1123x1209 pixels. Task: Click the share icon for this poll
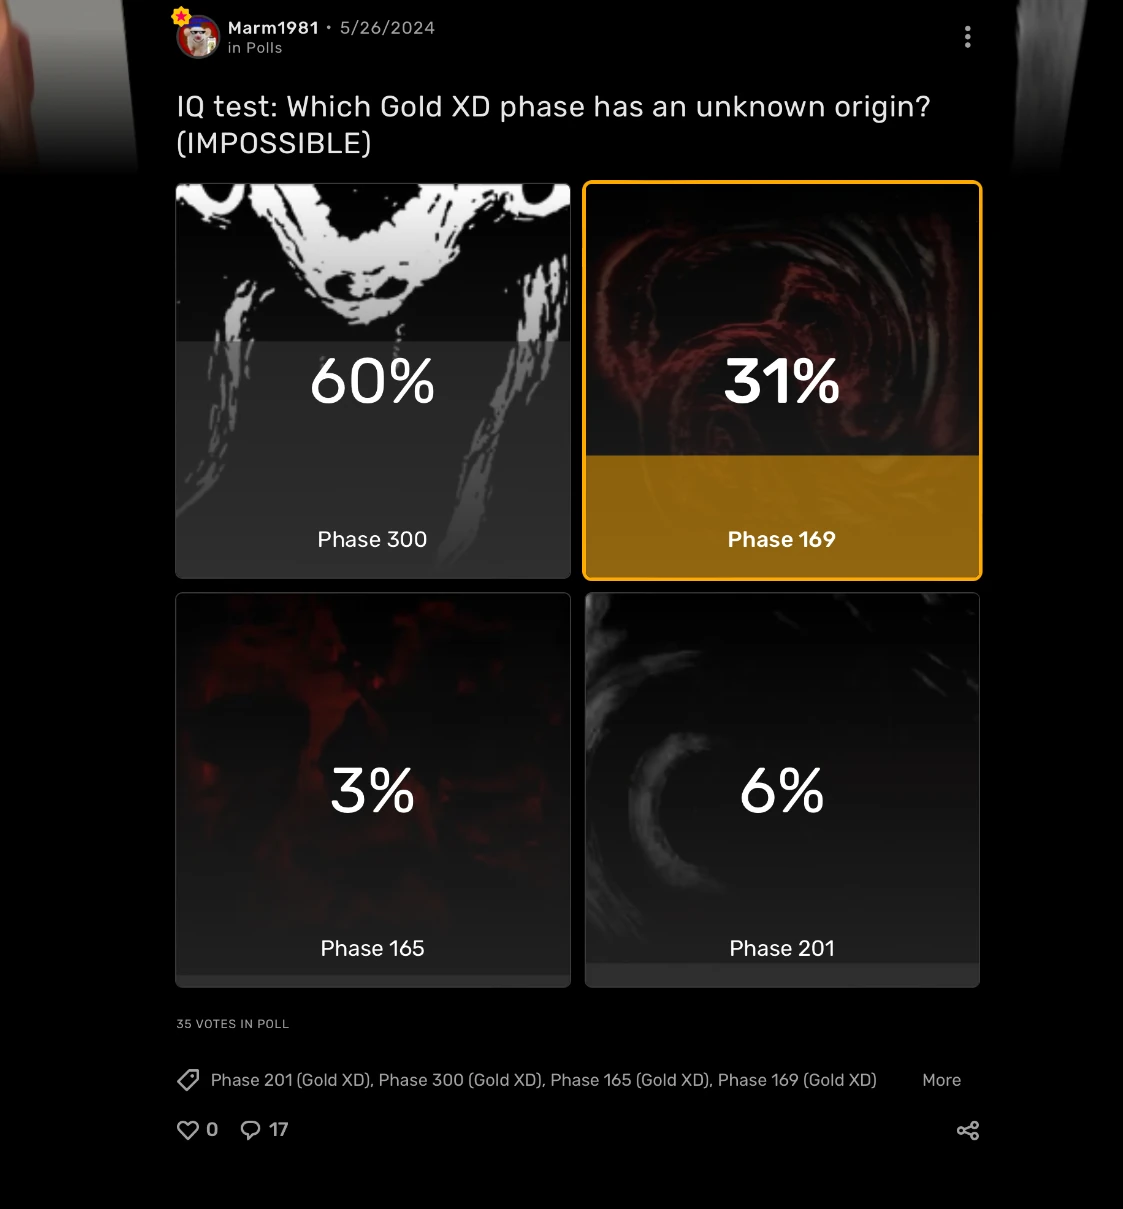(x=967, y=1129)
